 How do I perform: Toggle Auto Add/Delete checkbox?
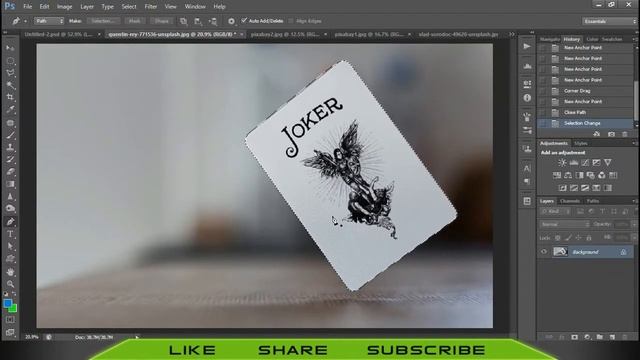point(244,20)
